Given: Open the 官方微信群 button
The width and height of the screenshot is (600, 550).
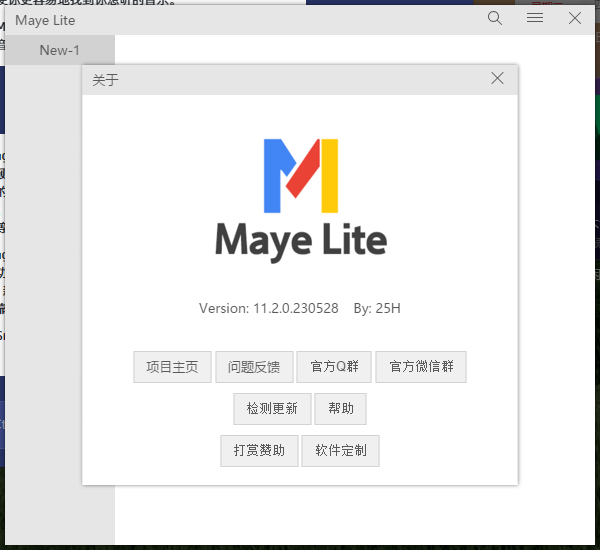Looking at the screenshot, I should tap(421, 367).
